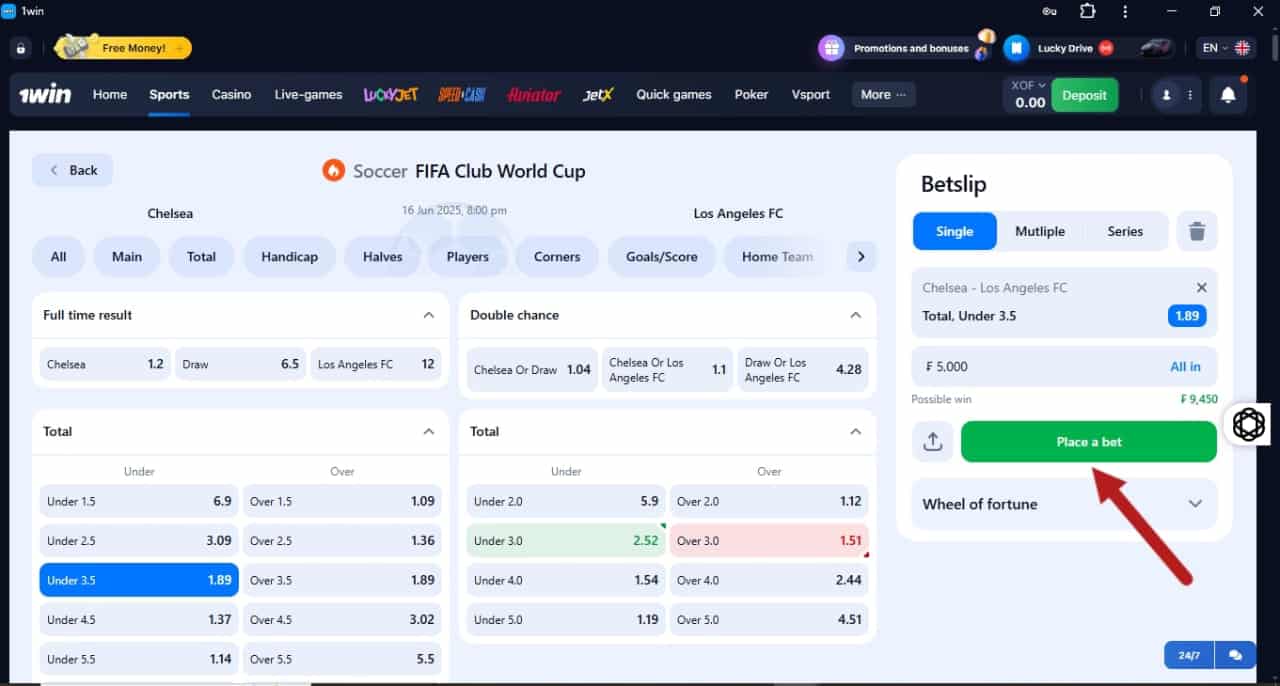This screenshot has height=686, width=1280.
Task: Clear the betslip with the trash icon
Action: coord(1196,232)
